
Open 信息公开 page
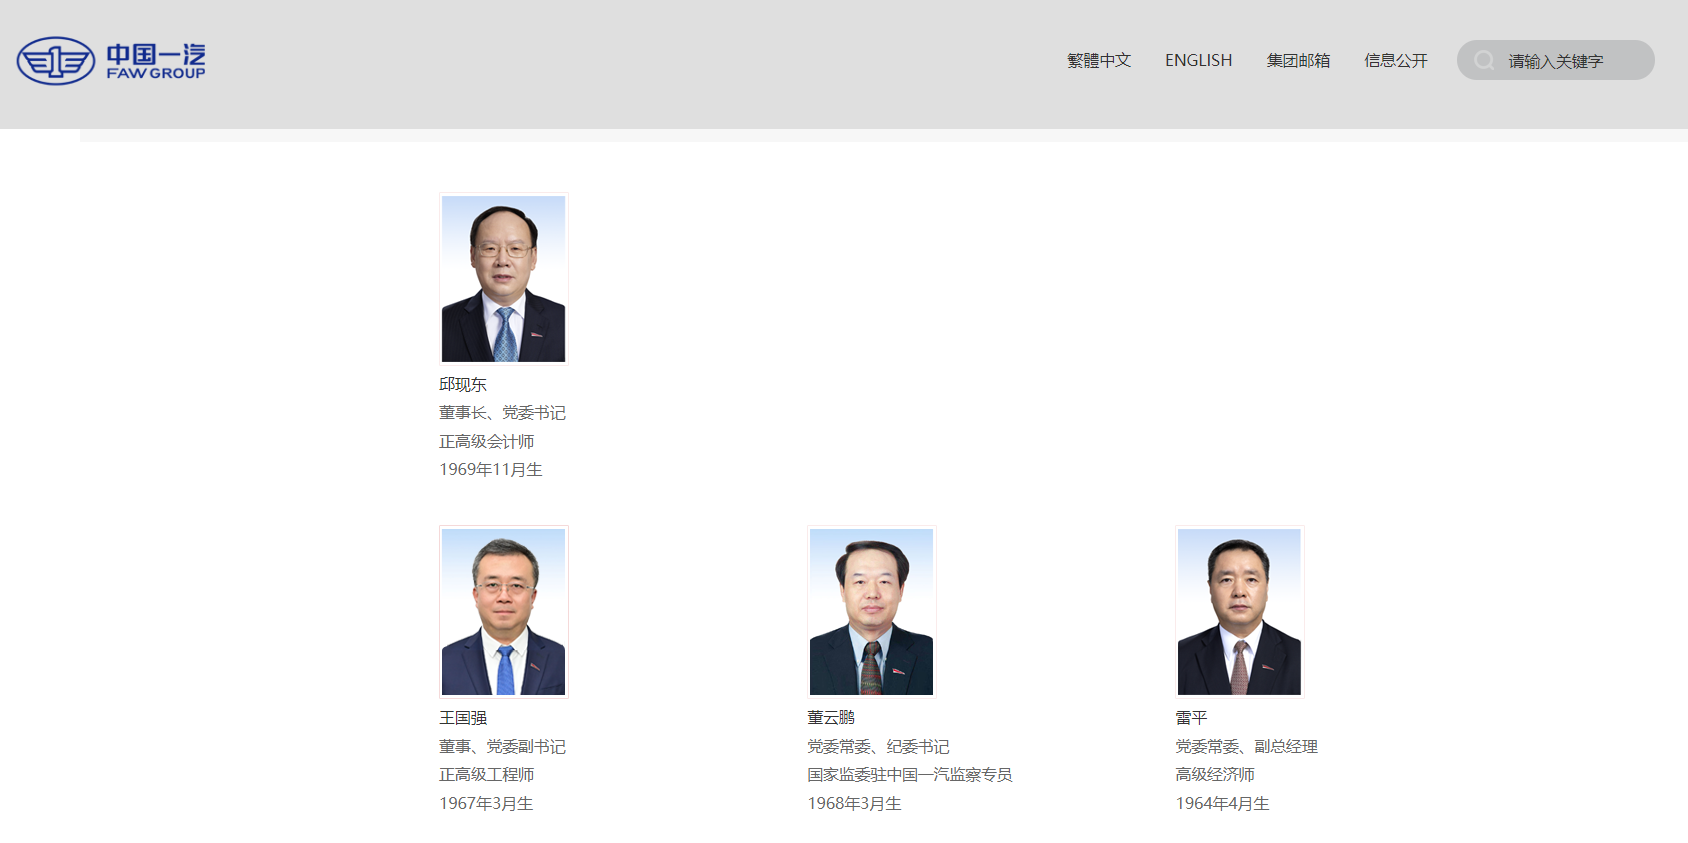click(x=1396, y=60)
